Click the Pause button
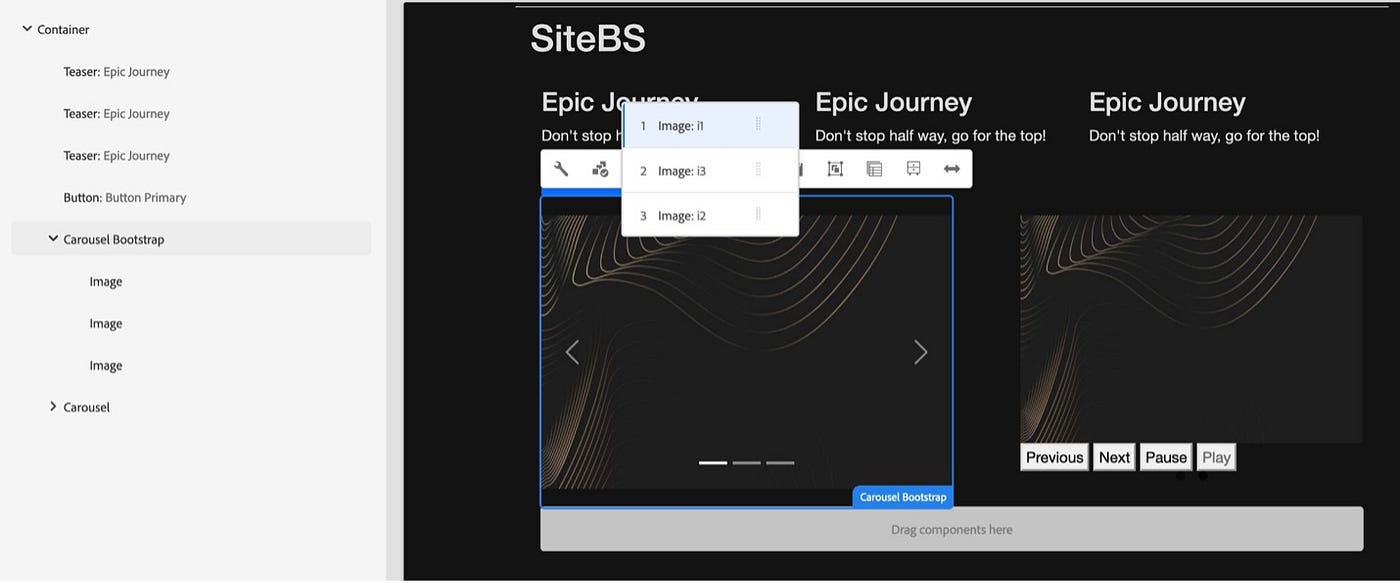The width and height of the screenshot is (1400, 583). click(x=1166, y=457)
